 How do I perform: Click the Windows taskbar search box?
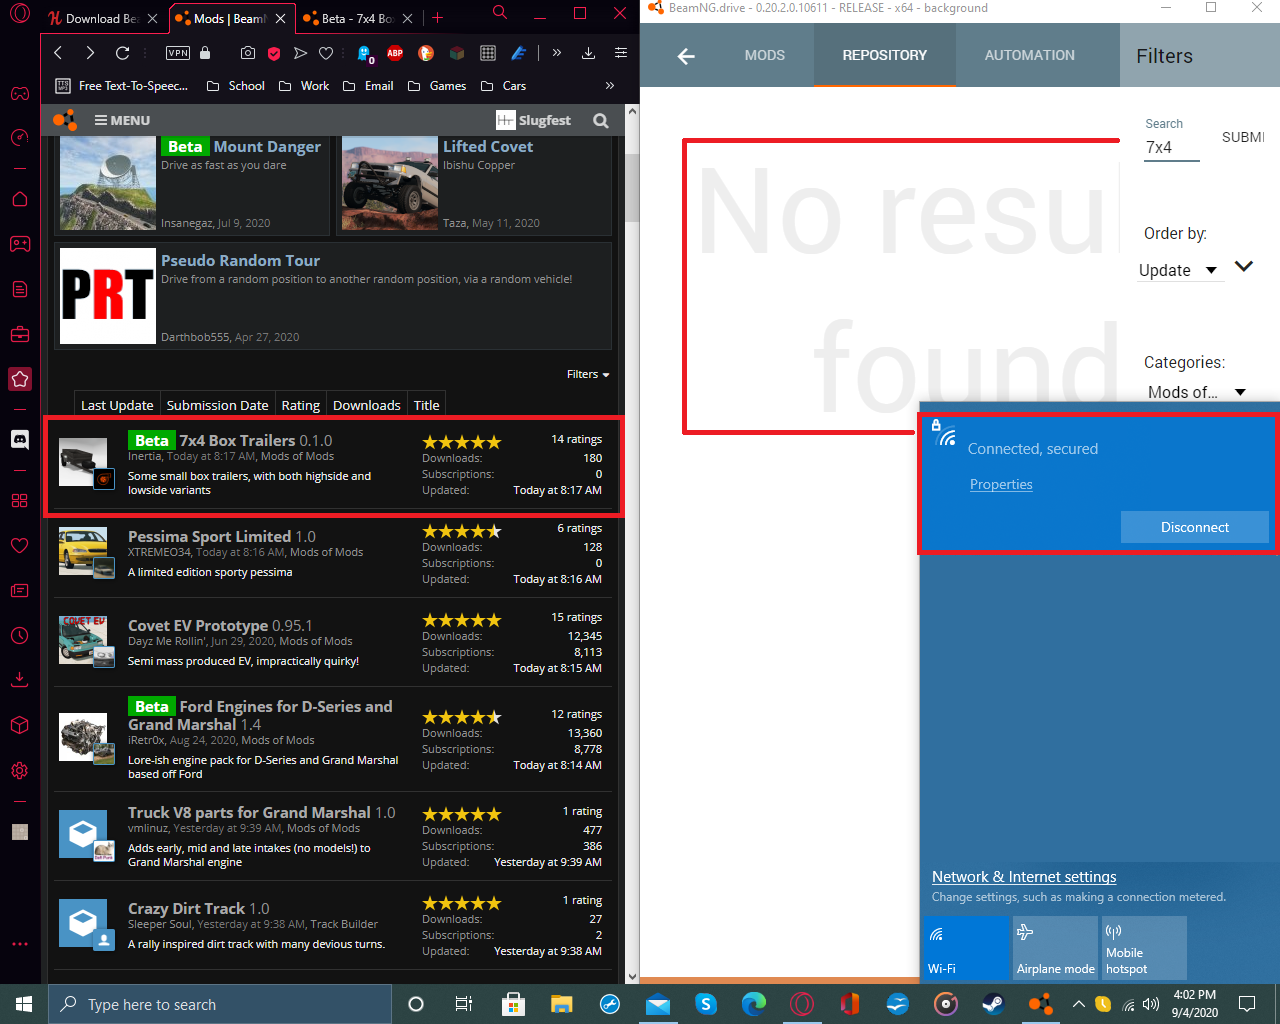[220, 1004]
